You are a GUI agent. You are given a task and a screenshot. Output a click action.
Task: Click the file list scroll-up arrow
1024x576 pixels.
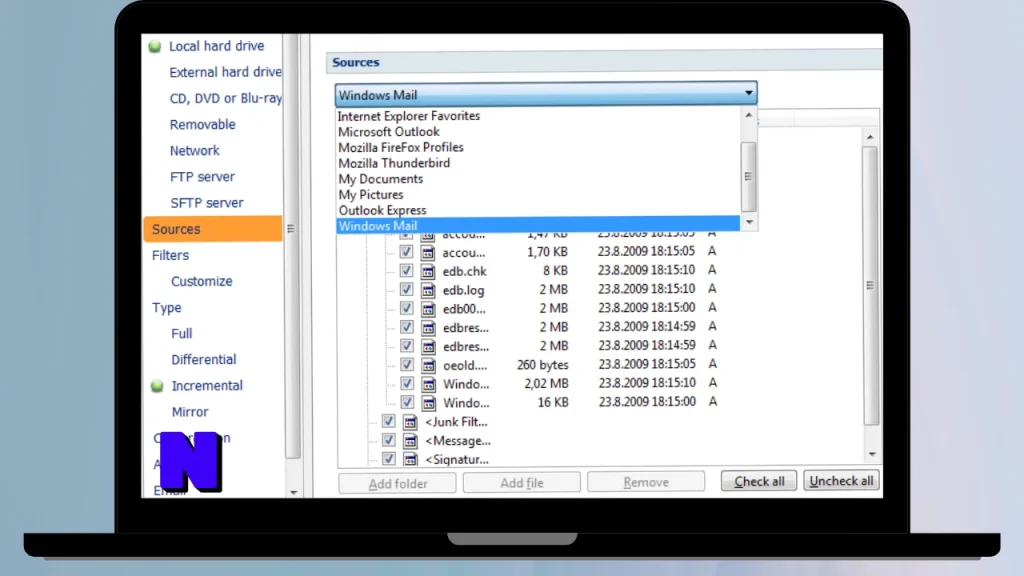click(x=870, y=137)
